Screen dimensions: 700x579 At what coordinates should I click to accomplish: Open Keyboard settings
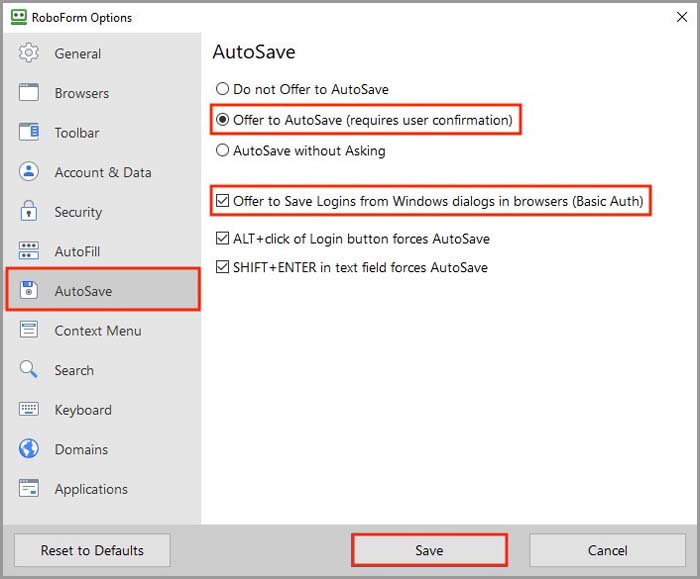pos(103,409)
